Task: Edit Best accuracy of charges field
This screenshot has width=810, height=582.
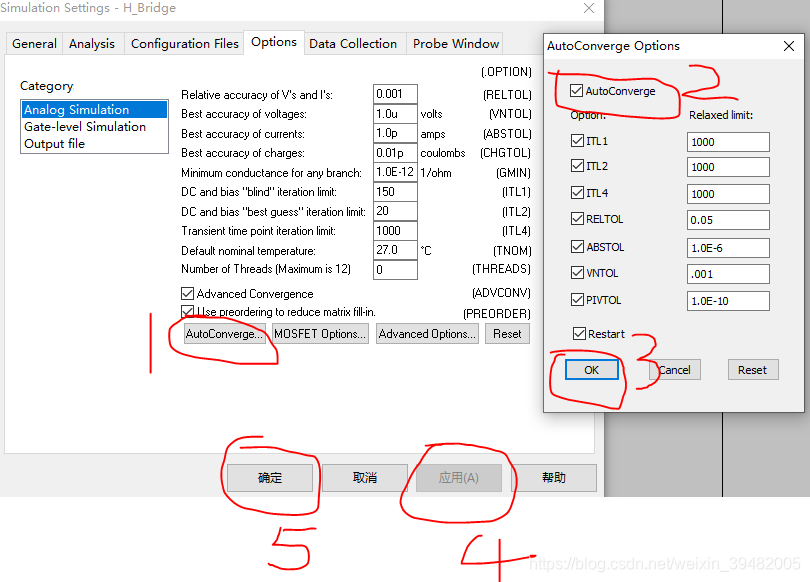Action: tap(395, 153)
